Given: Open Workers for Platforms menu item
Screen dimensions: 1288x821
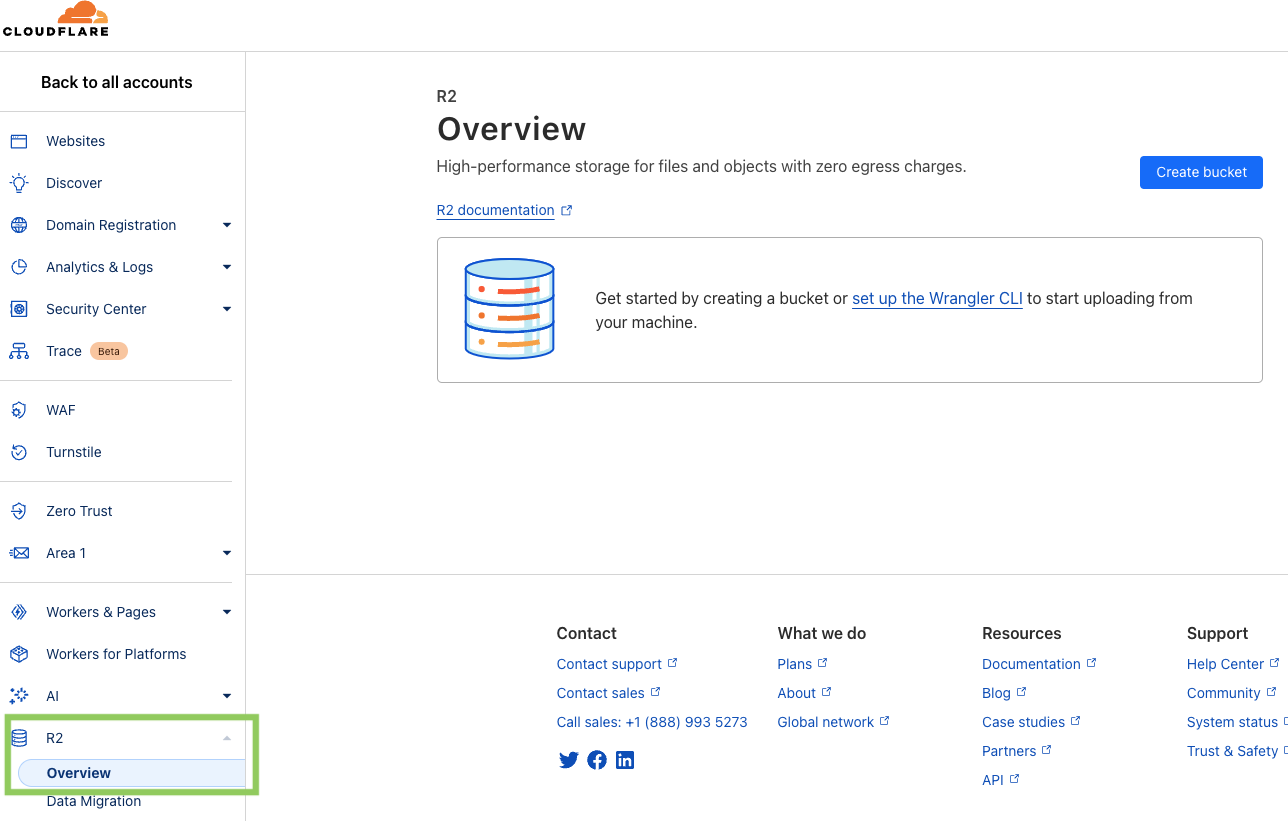Looking at the screenshot, I should (x=116, y=654).
